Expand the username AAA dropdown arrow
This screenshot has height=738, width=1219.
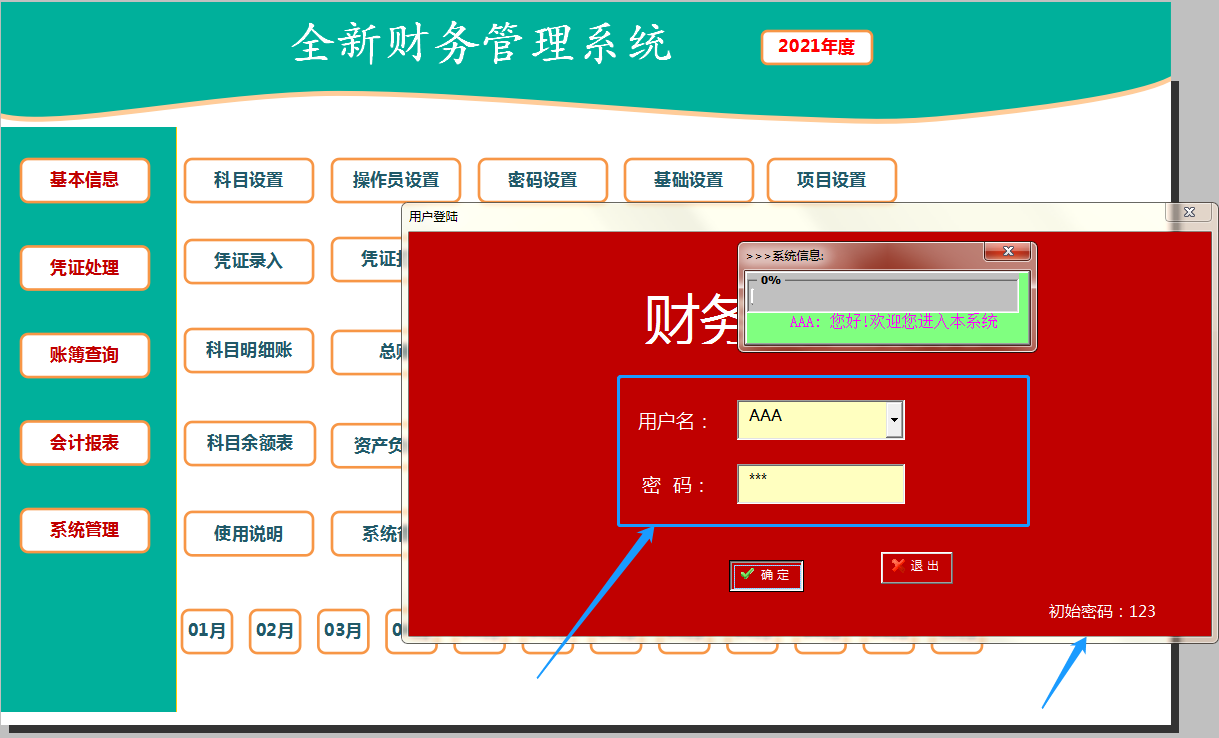[894, 419]
